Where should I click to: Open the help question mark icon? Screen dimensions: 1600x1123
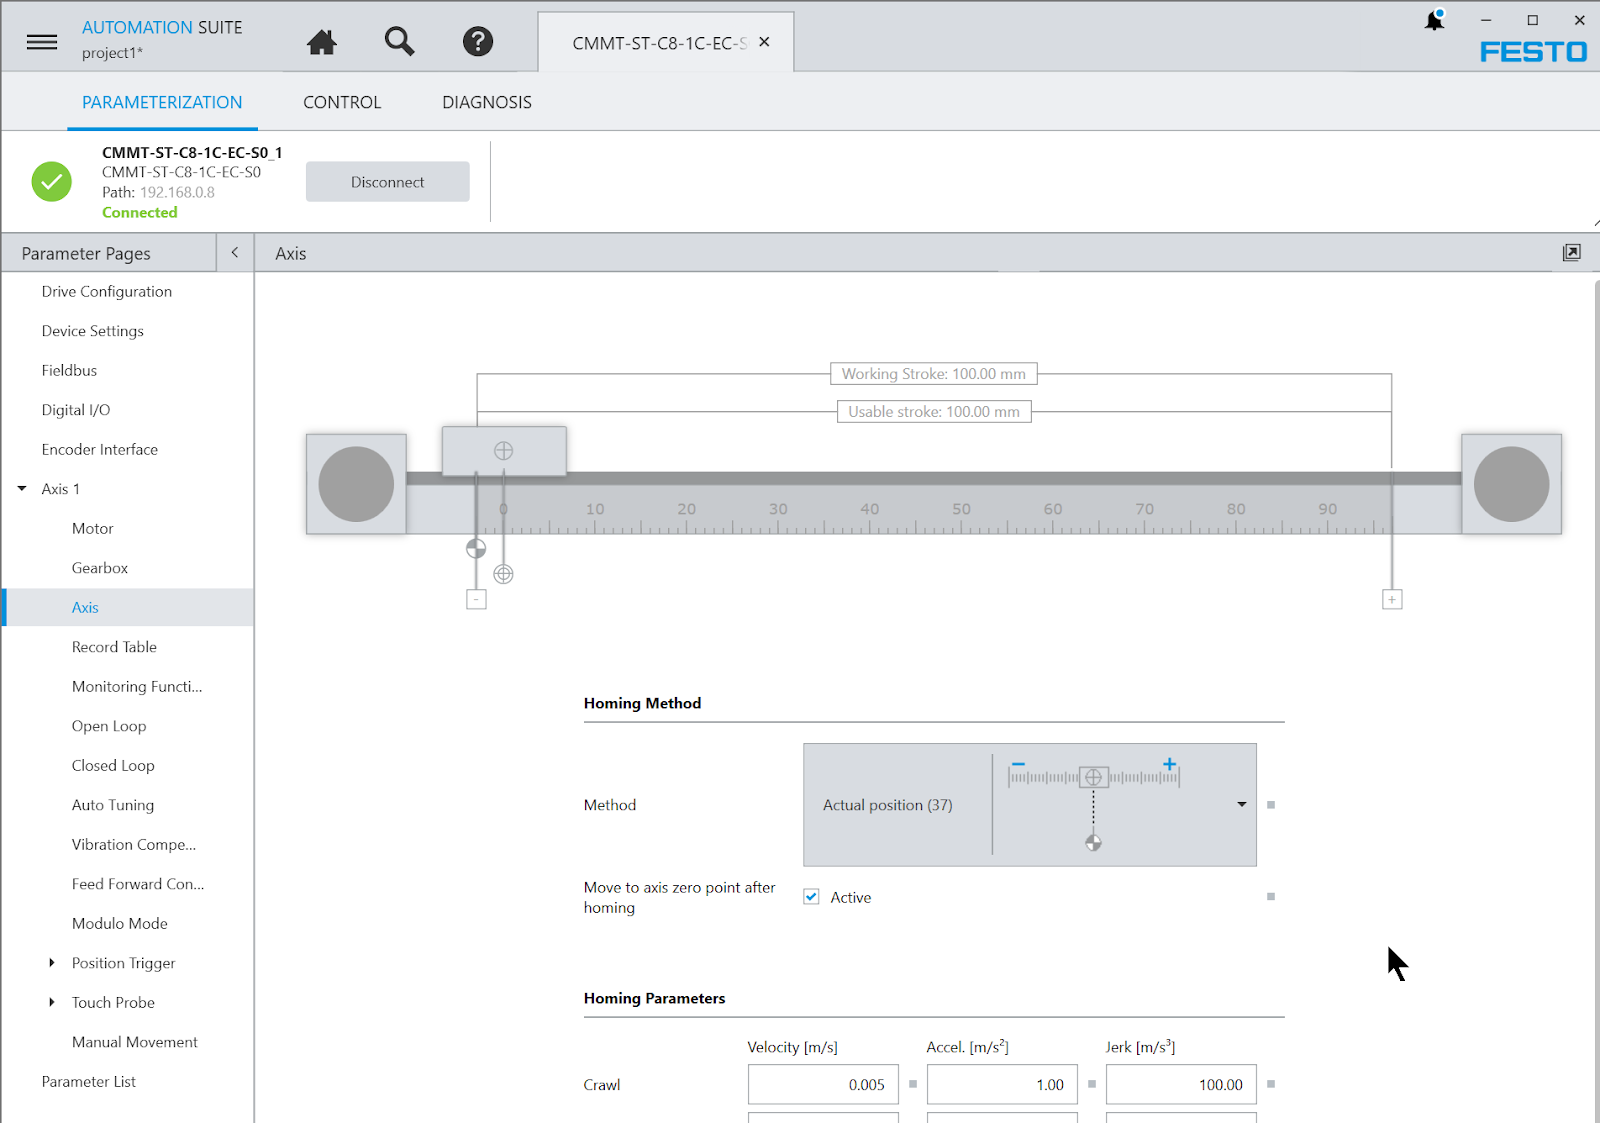(x=478, y=41)
